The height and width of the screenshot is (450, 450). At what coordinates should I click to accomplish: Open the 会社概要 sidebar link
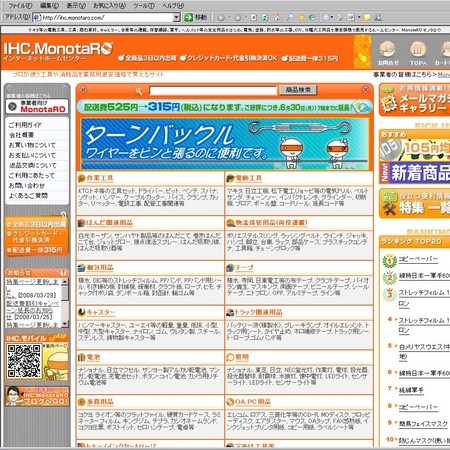[21, 135]
